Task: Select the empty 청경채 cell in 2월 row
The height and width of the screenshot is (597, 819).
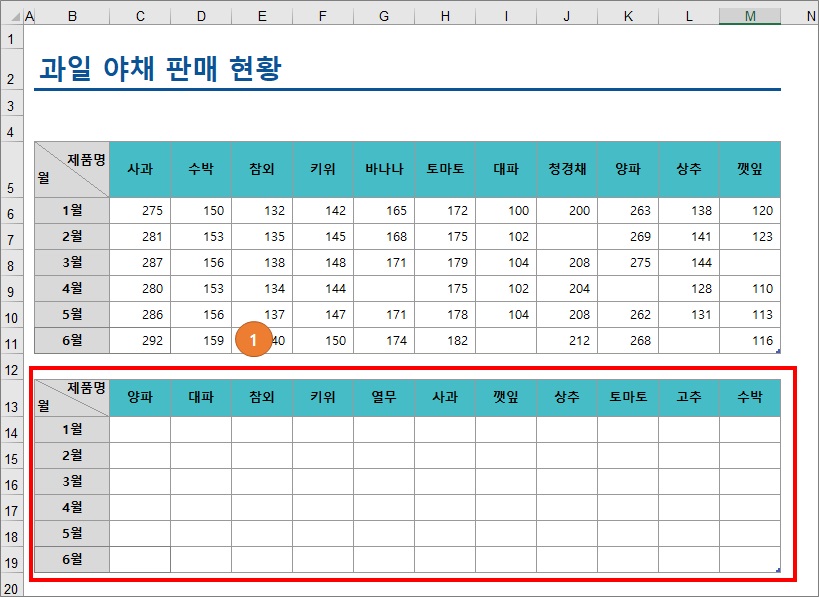Action: (567, 237)
